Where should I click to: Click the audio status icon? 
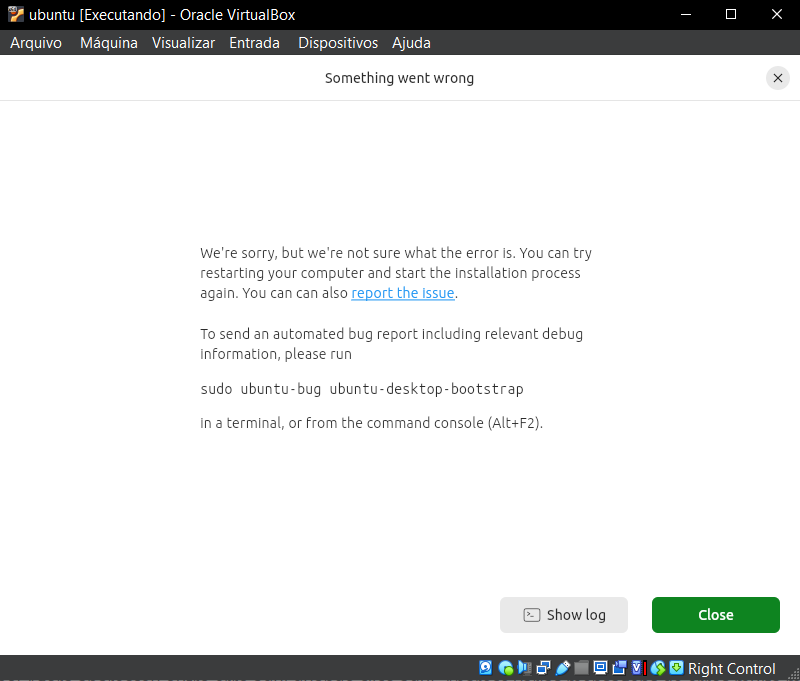pyautogui.click(x=524, y=668)
